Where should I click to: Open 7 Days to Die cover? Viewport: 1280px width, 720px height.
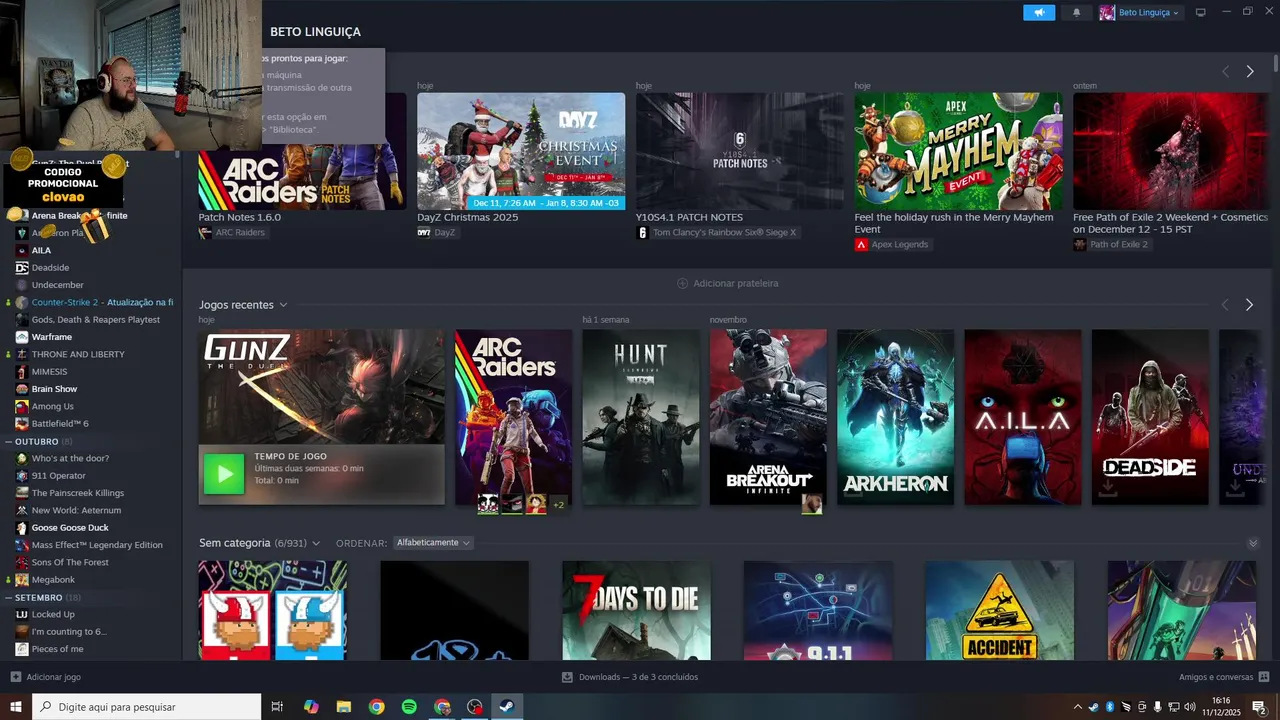click(636, 610)
